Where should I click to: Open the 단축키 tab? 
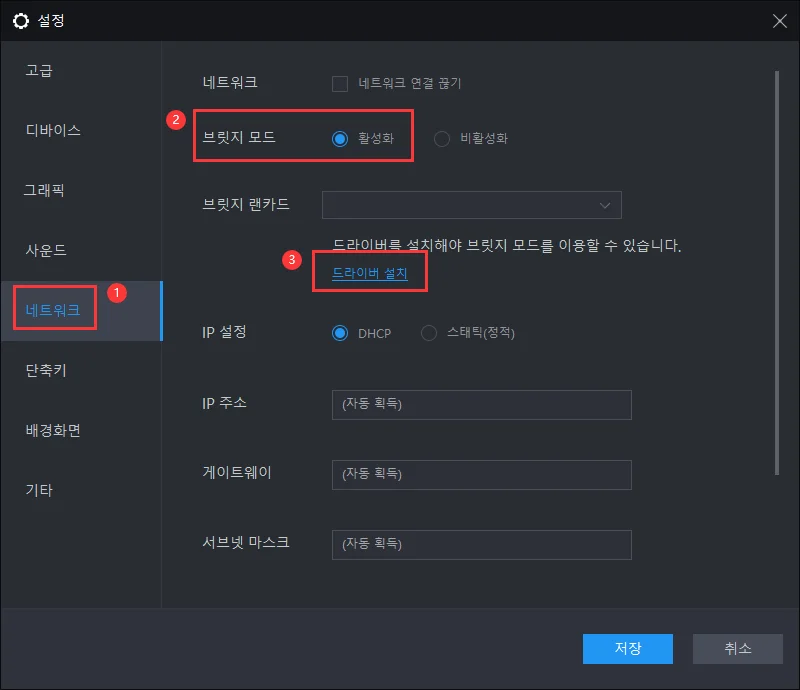[x=46, y=370]
